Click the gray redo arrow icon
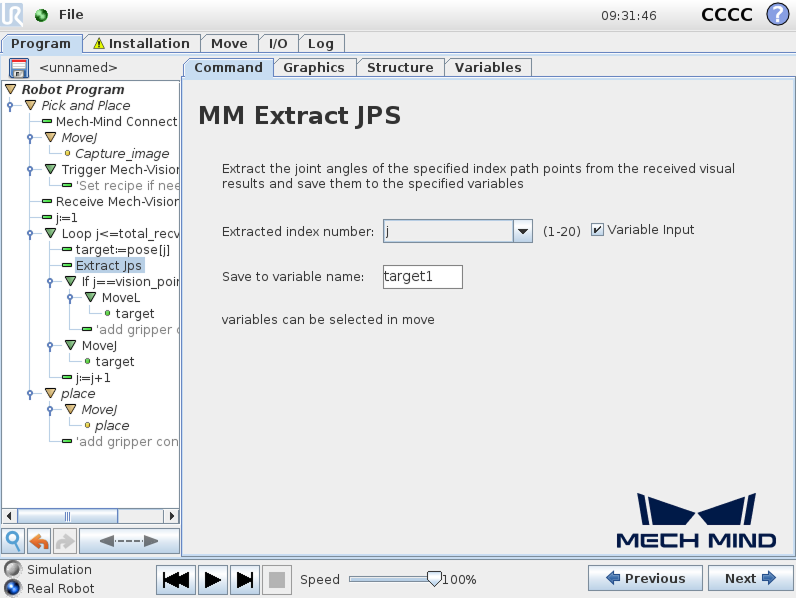This screenshot has height=598, width=796. tap(64, 541)
